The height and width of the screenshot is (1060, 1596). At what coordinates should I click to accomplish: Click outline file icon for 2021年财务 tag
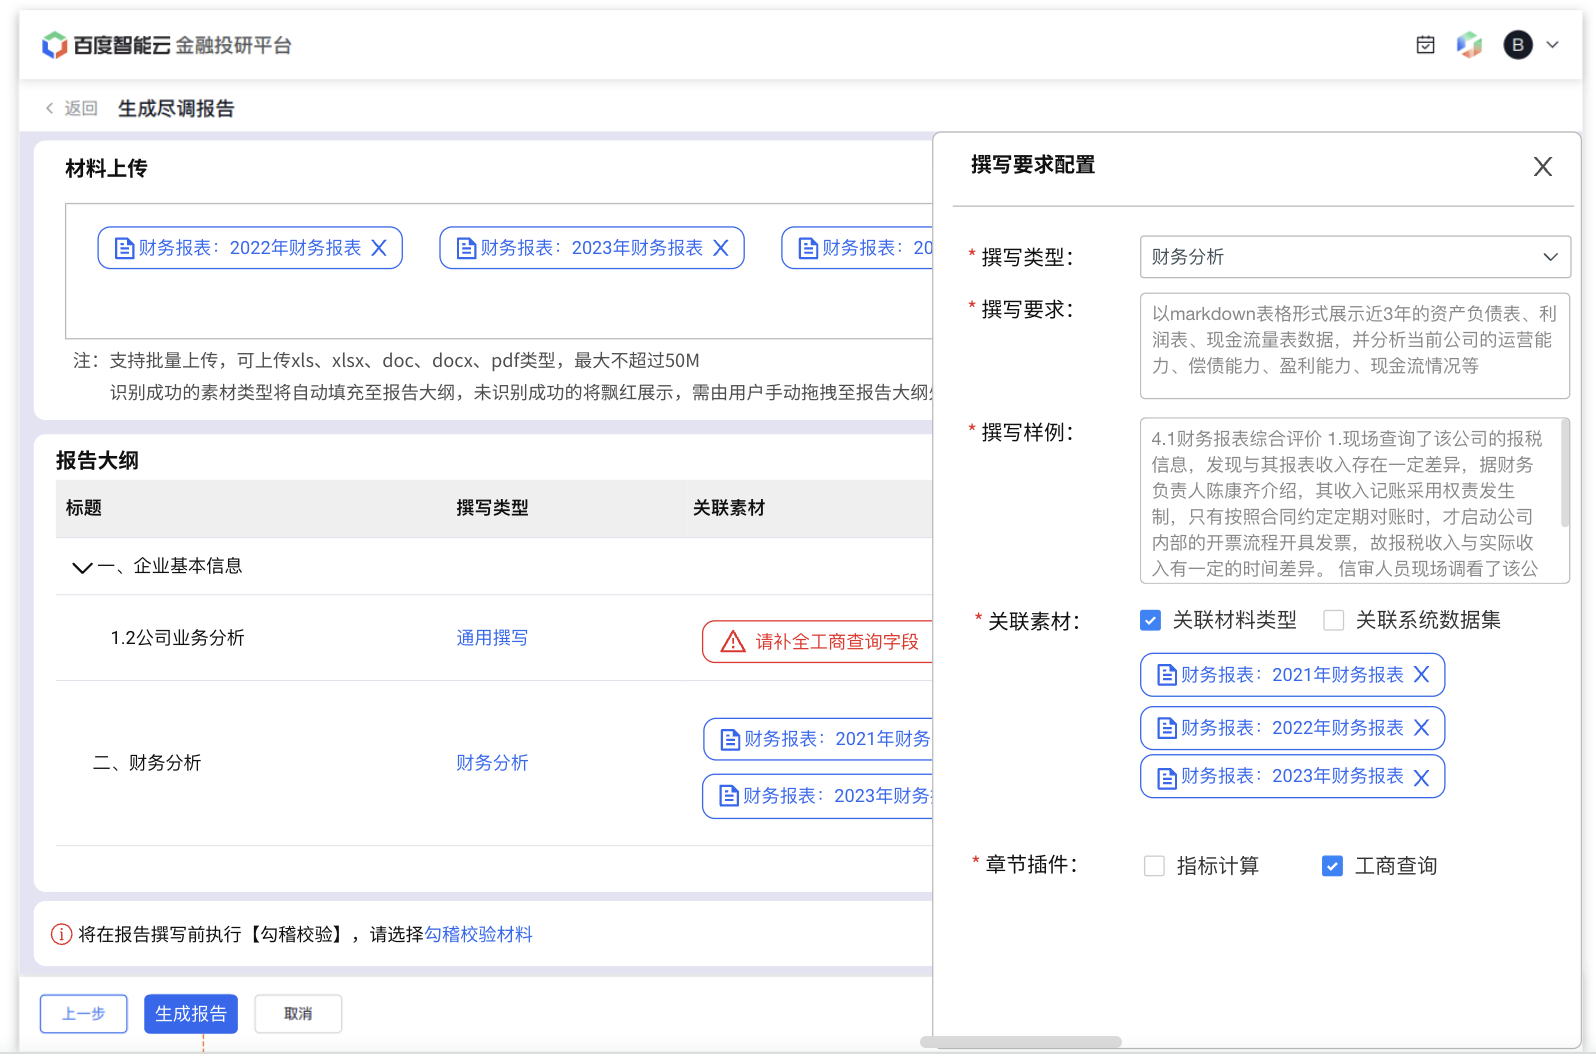(731, 740)
